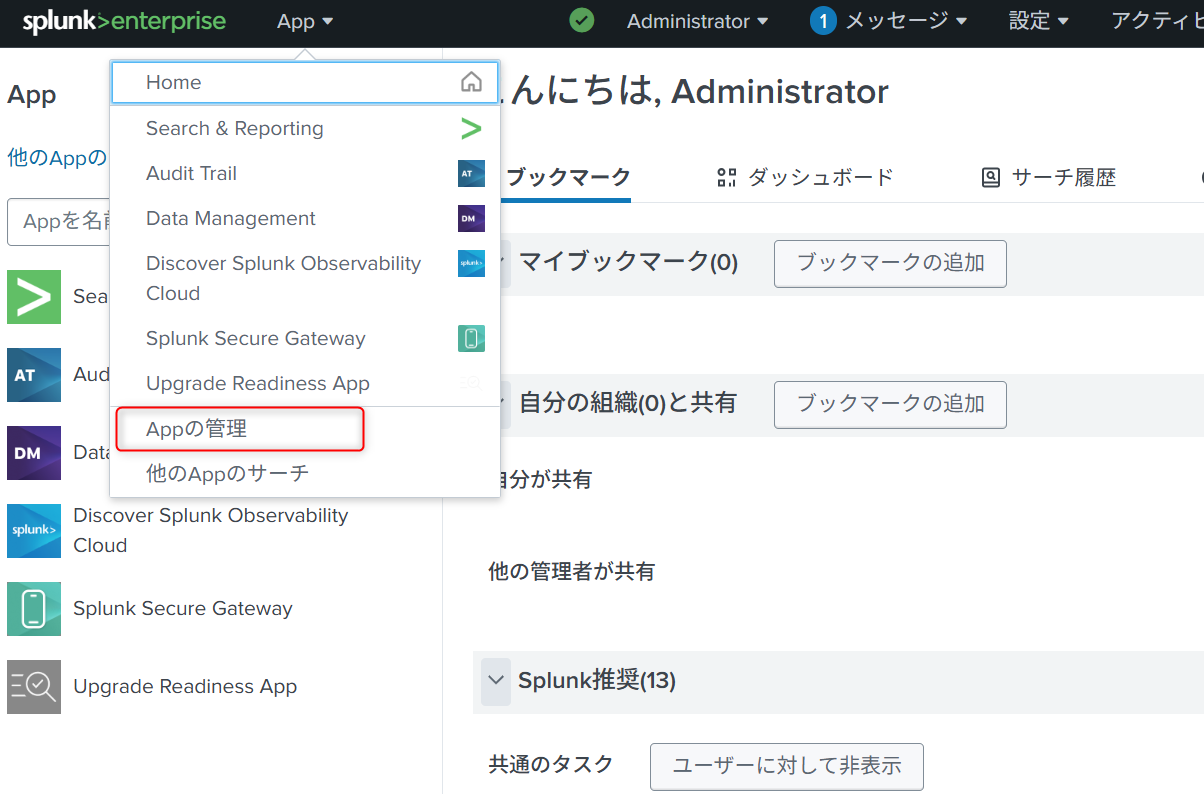Click the App name search field

(x=60, y=221)
